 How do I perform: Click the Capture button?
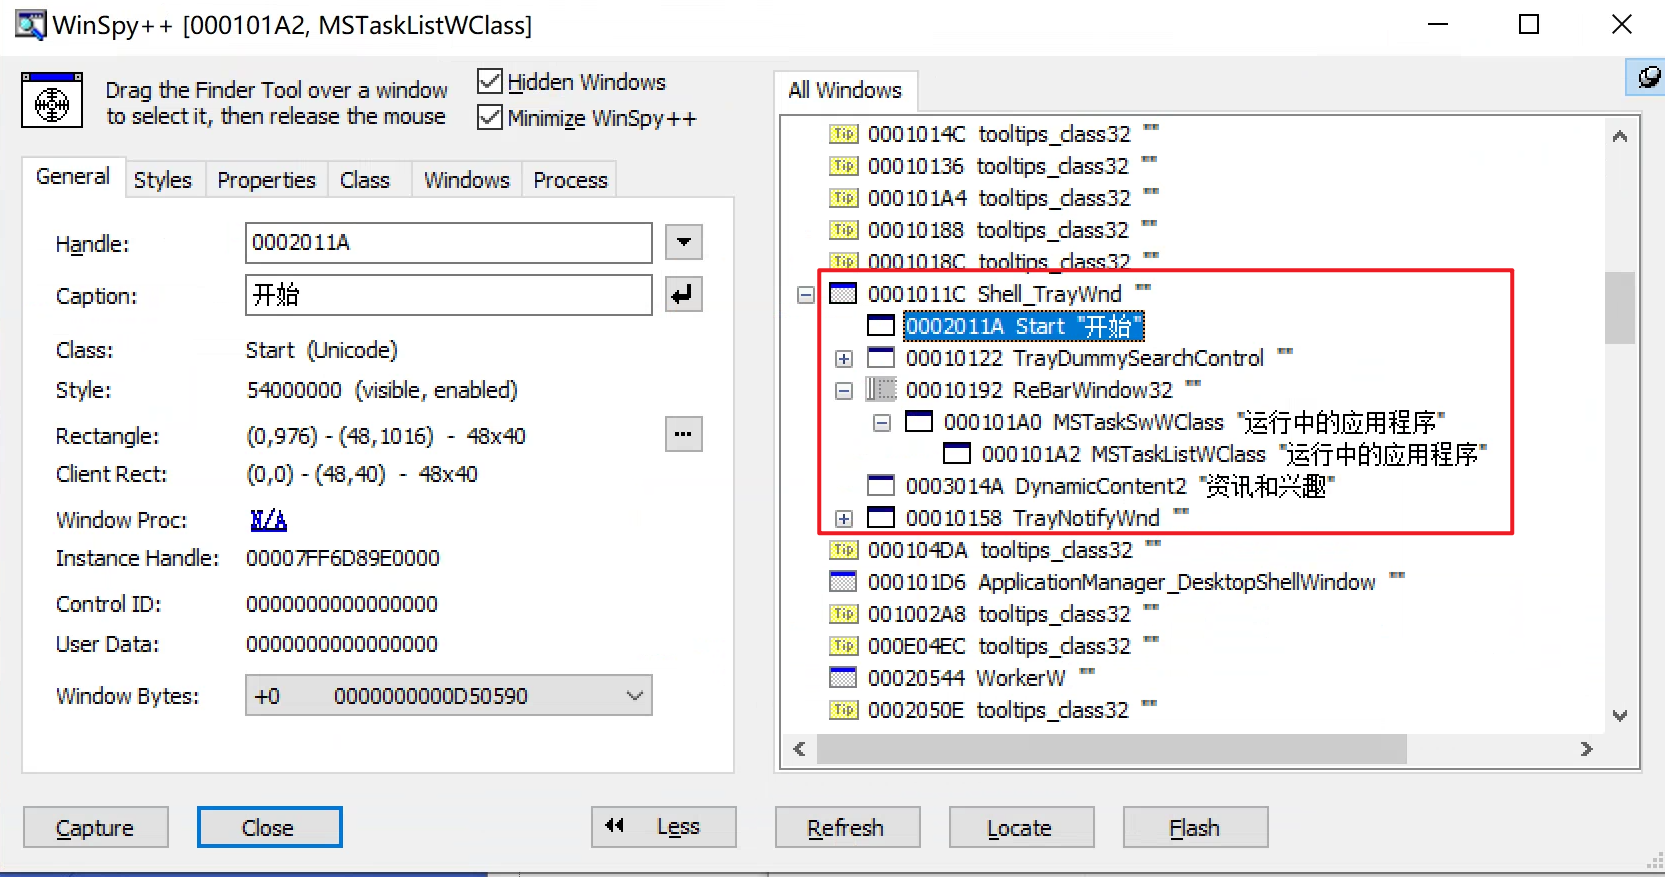tap(95, 827)
